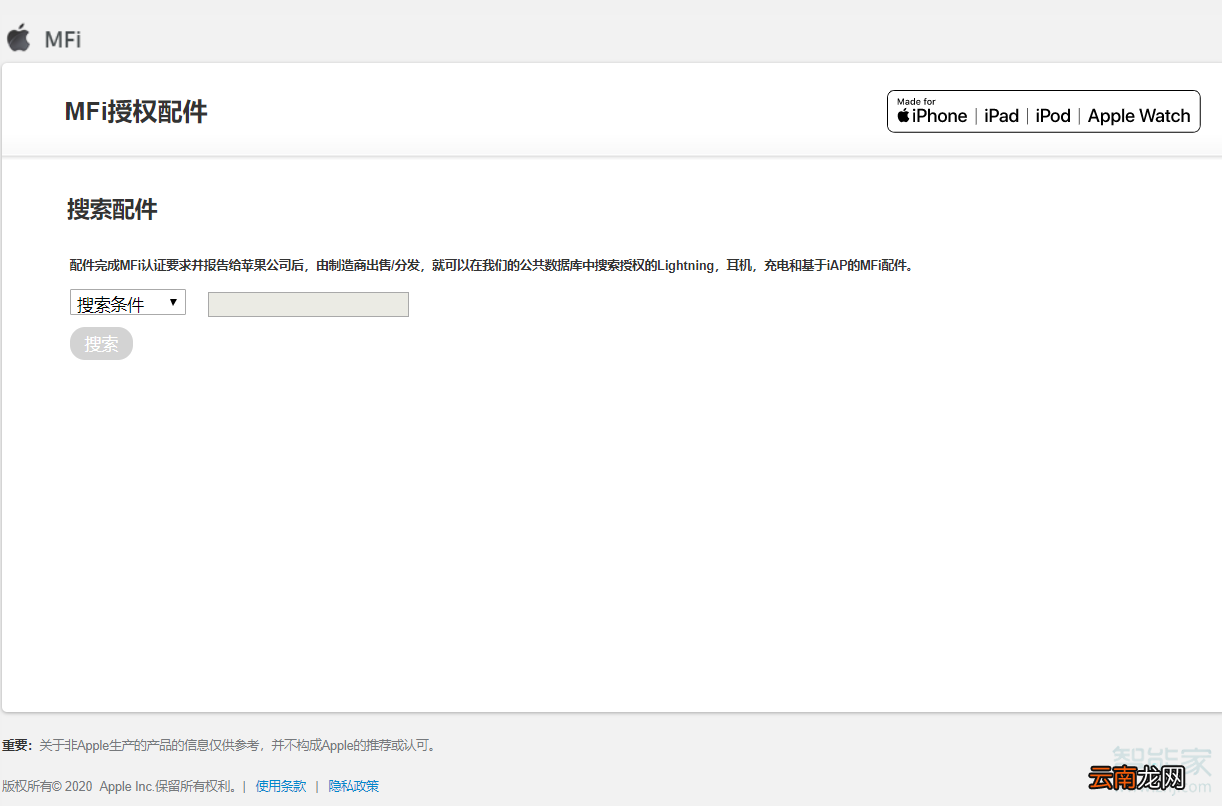Open the 使用条款 link
The height and width of the screenshot is (806, 1222).
click(281, 786)
